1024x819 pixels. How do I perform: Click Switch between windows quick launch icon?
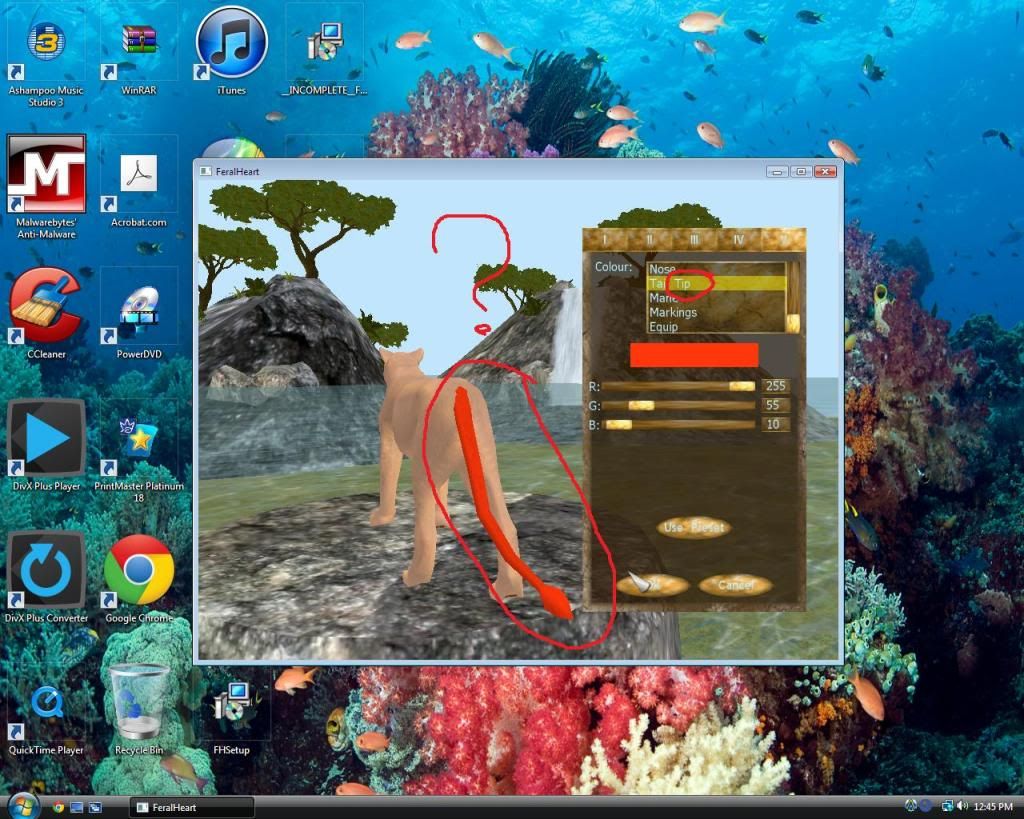[95, 807]
